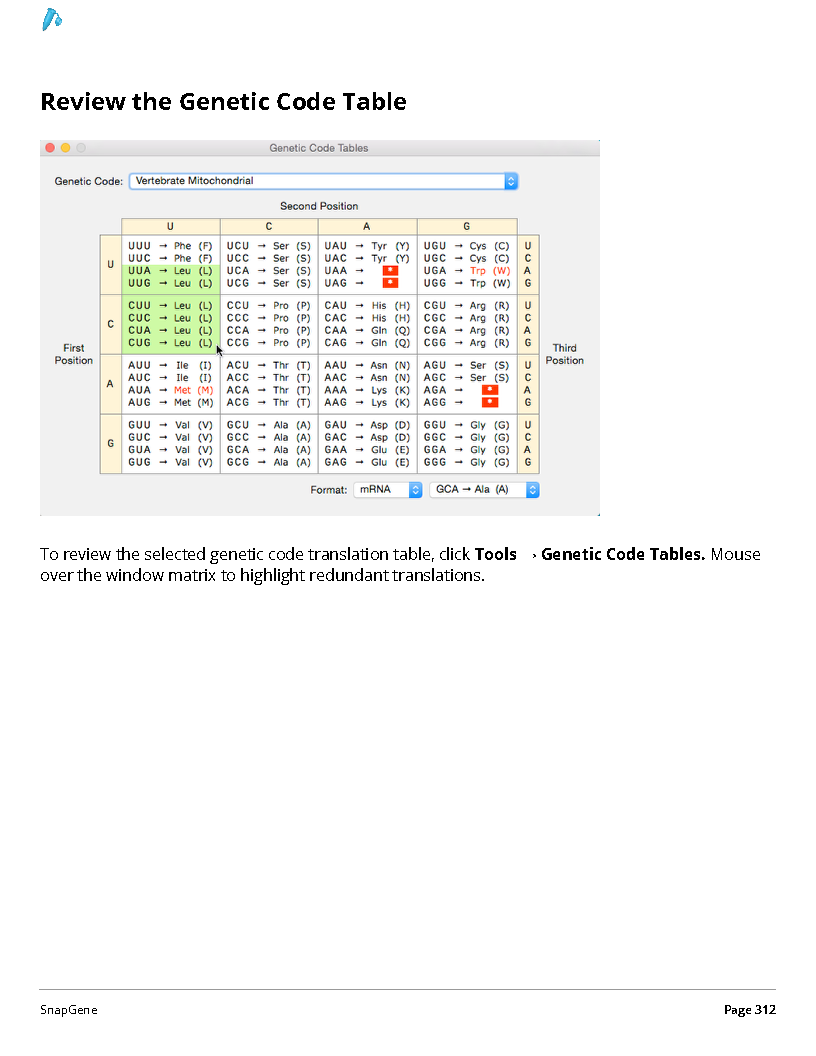Click the UUA → Leu (L) highlighted row
Image resolution: width=816 pixels, height=1056 pixels.
pyautogui.click(x=170, y=271)
